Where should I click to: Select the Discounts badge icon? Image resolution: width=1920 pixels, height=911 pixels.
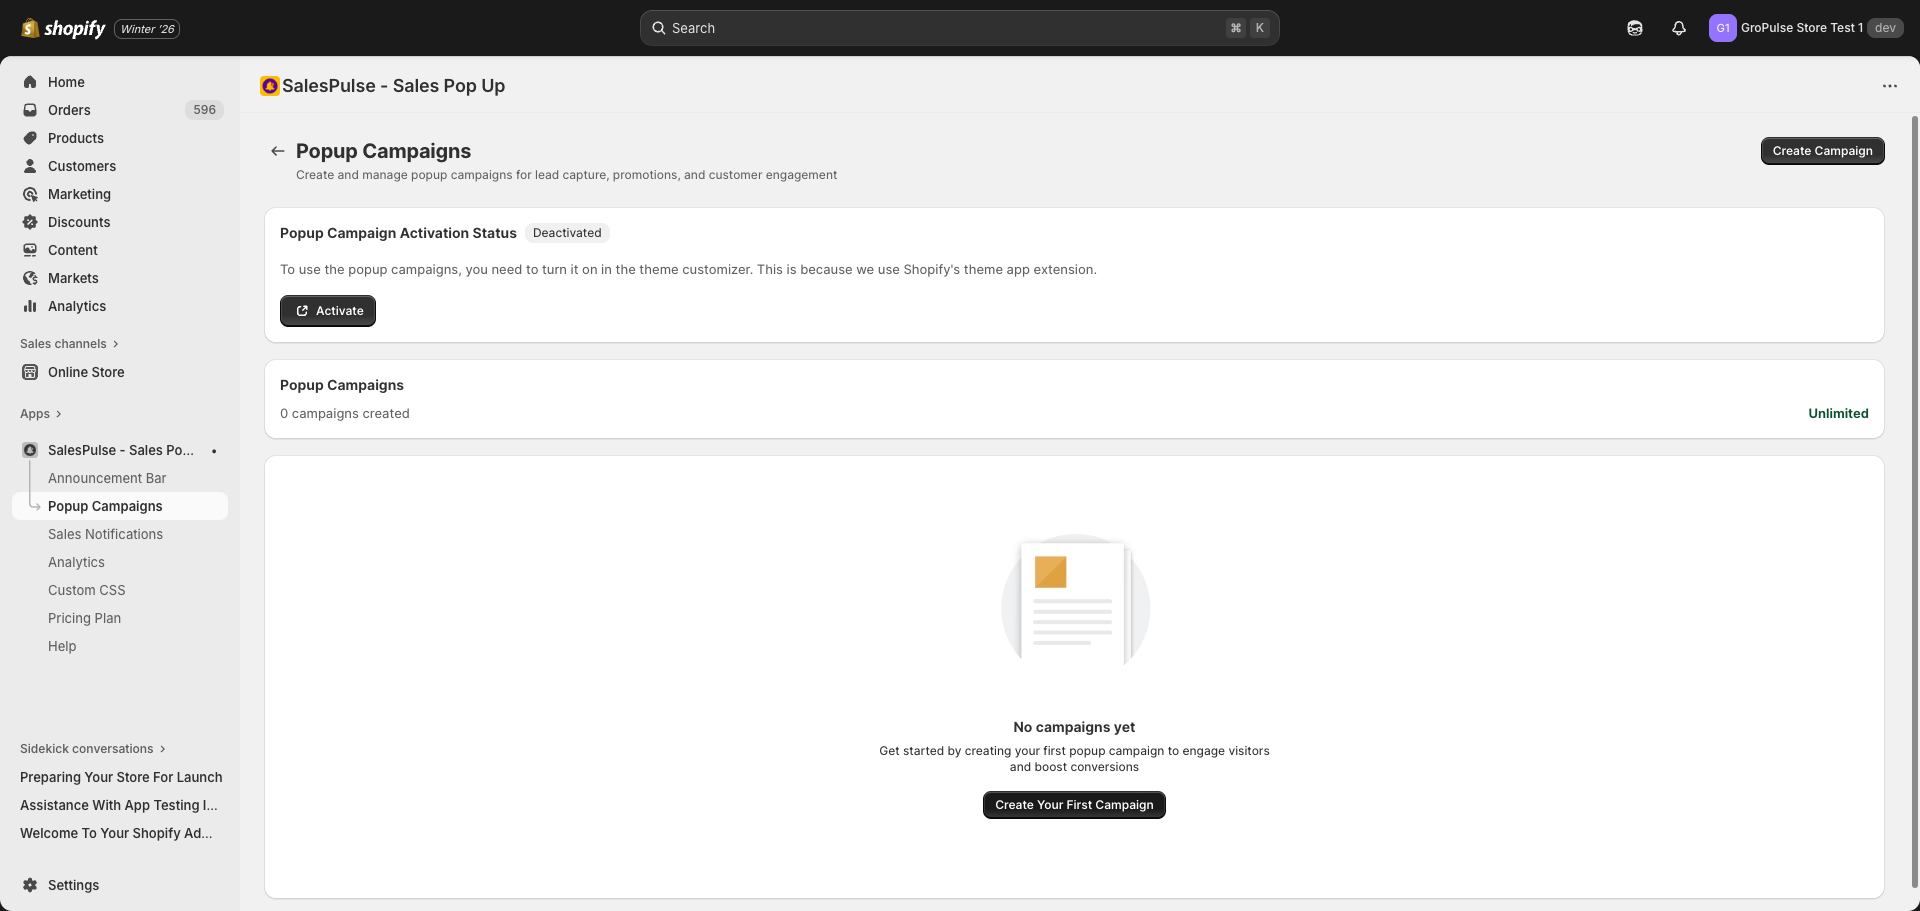(31, 222)
